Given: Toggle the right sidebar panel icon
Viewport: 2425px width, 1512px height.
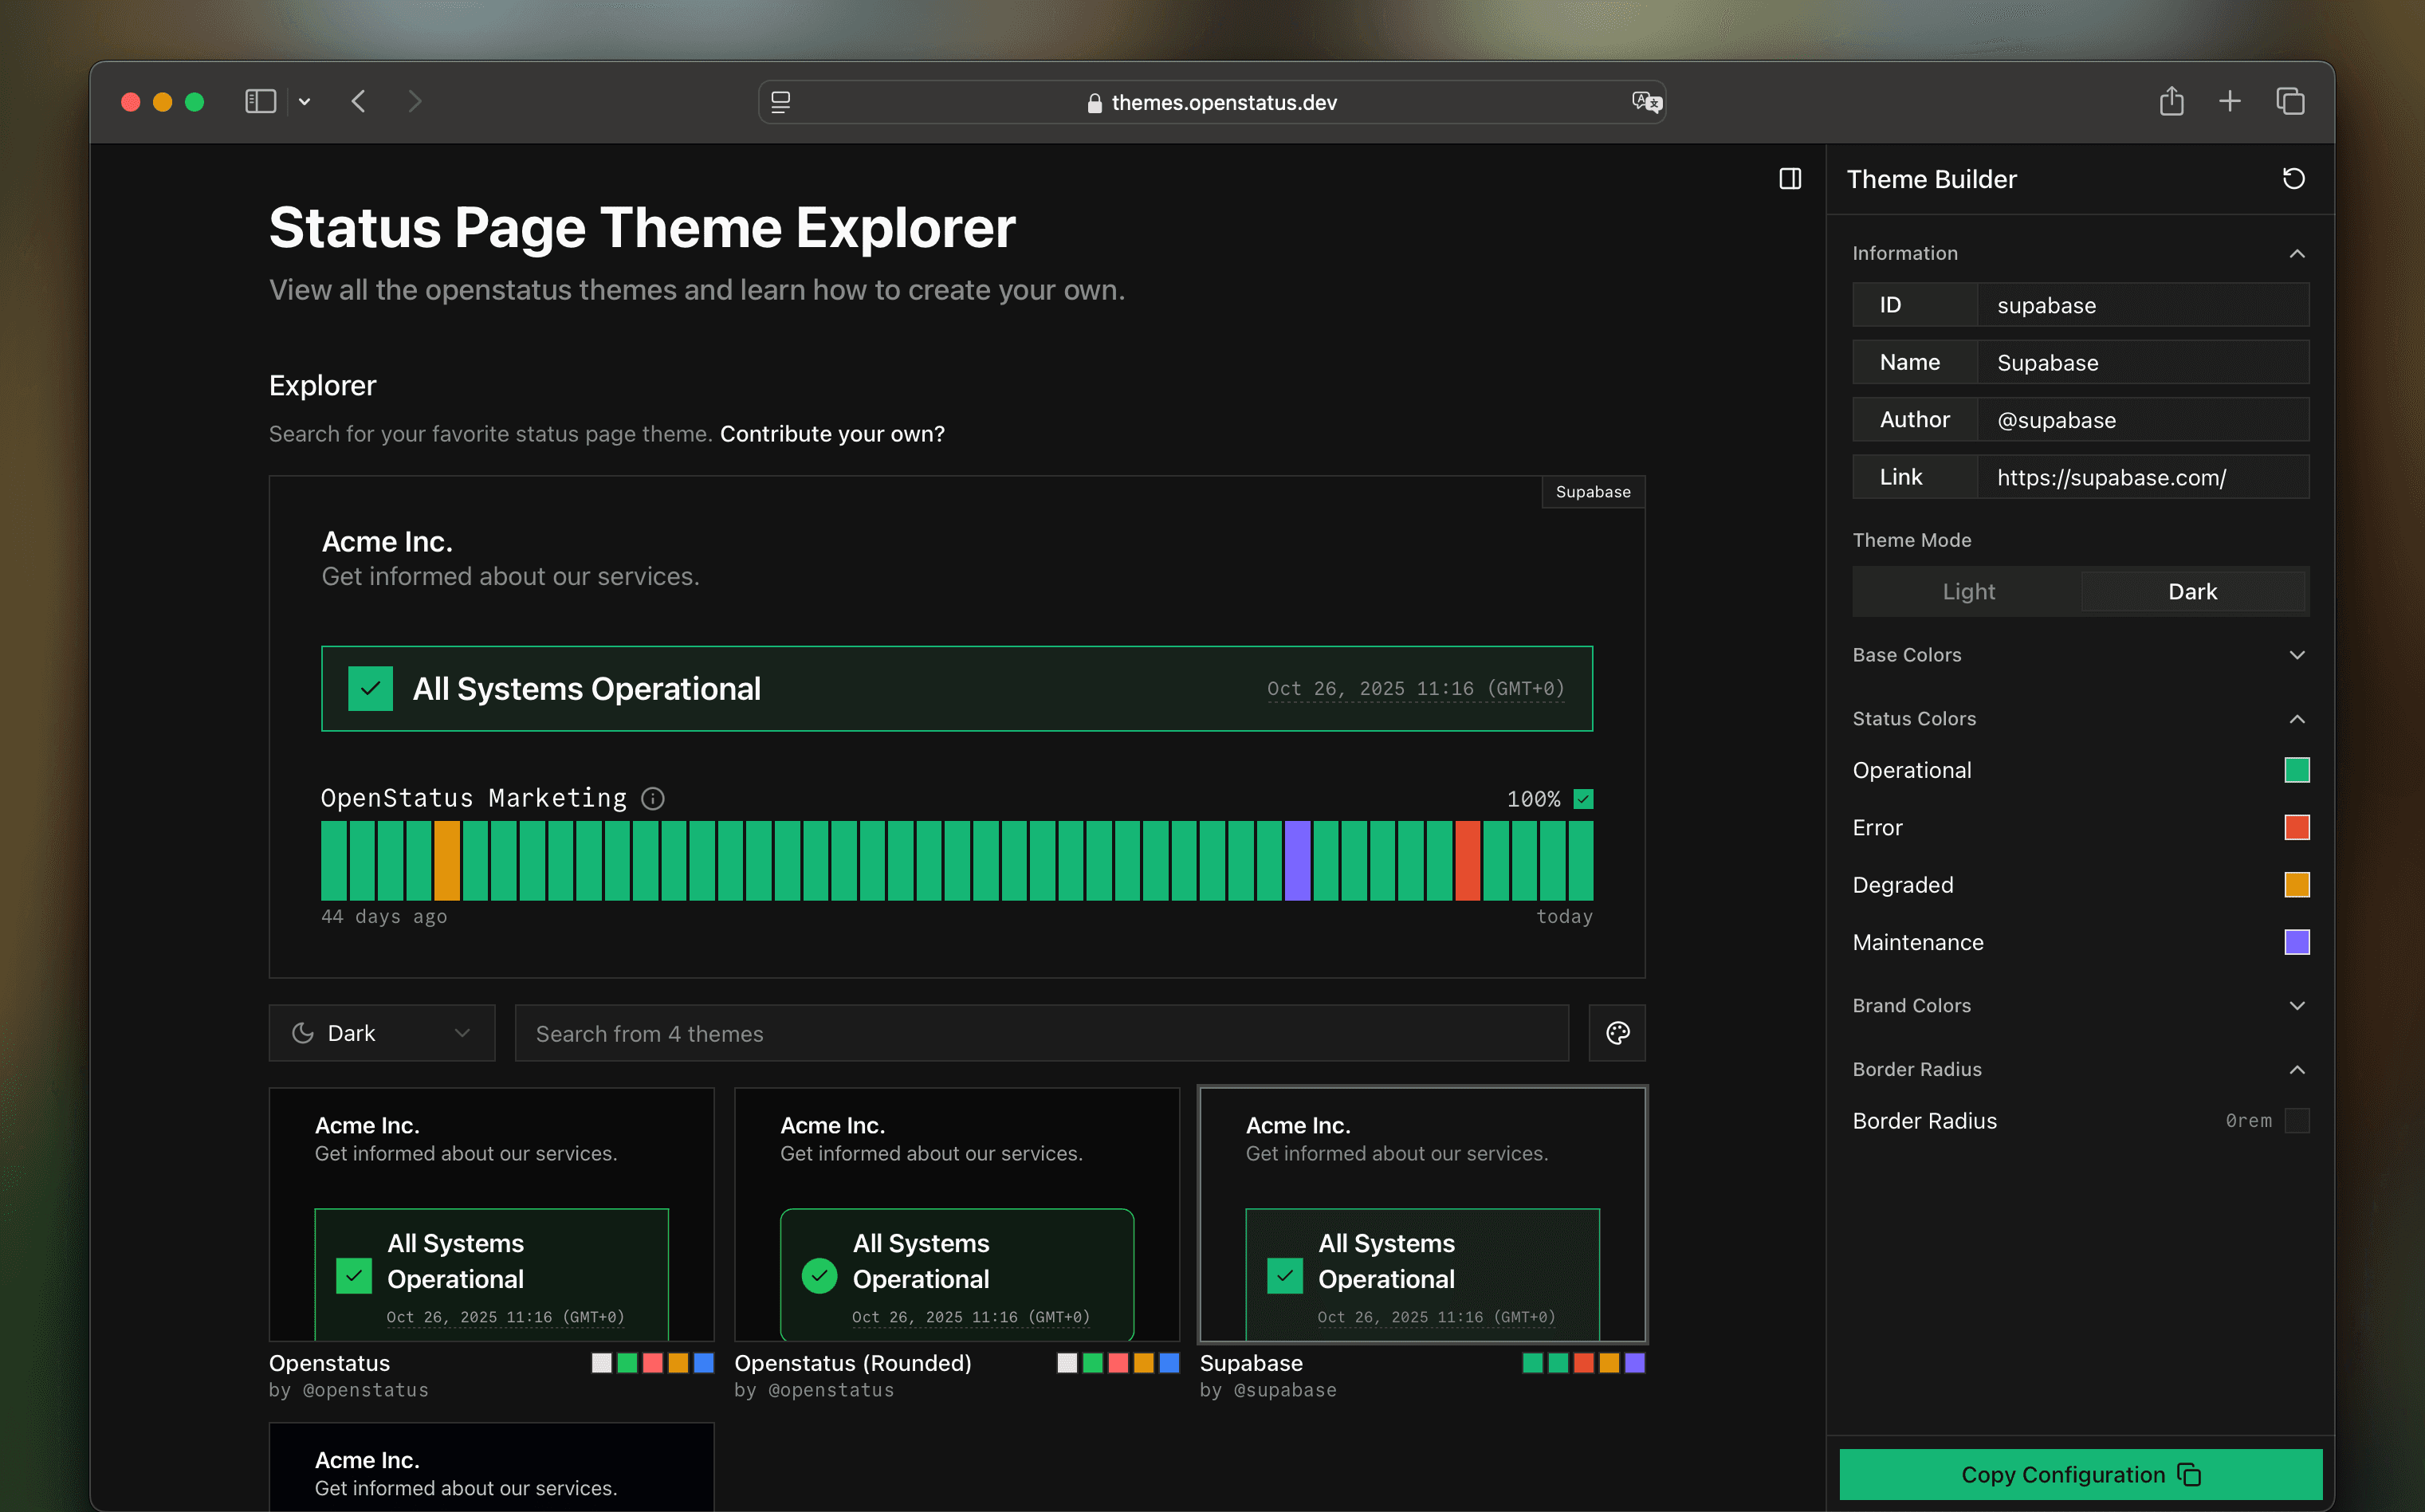Looking at the screenshot, I should [x=1790, y=179].
